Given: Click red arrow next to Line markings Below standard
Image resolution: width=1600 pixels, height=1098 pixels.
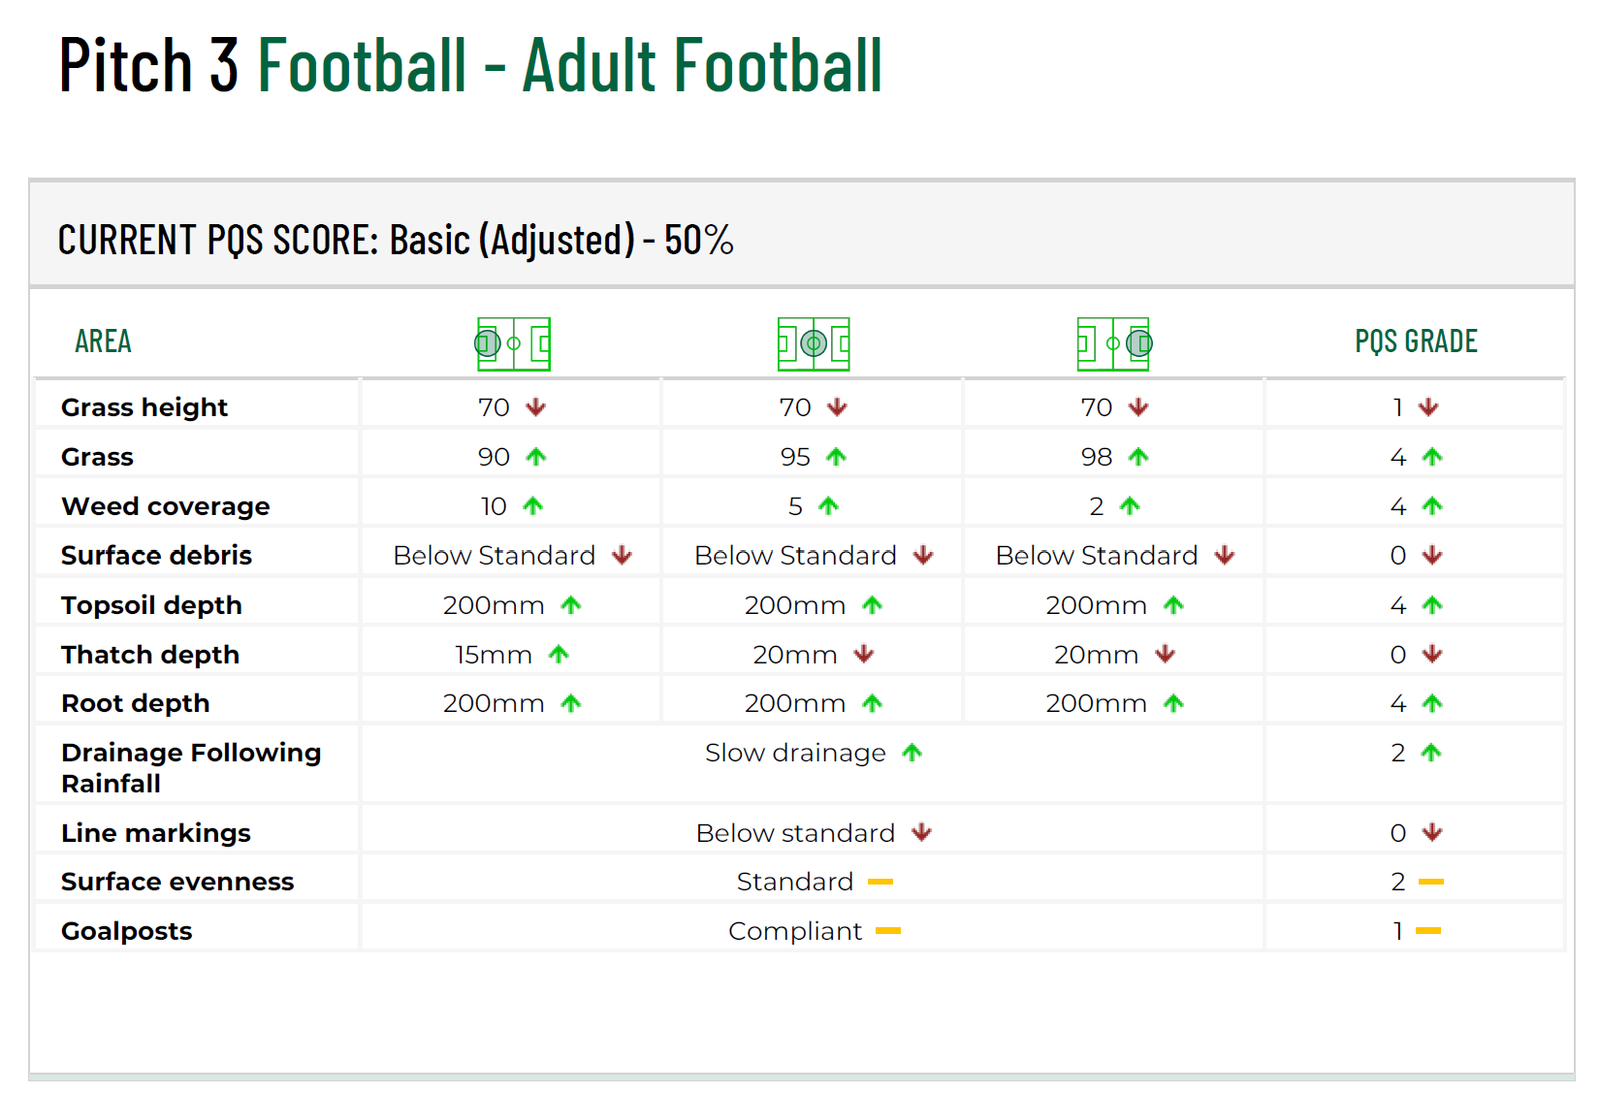Looking at the screenshot, I should click(922, 833).
